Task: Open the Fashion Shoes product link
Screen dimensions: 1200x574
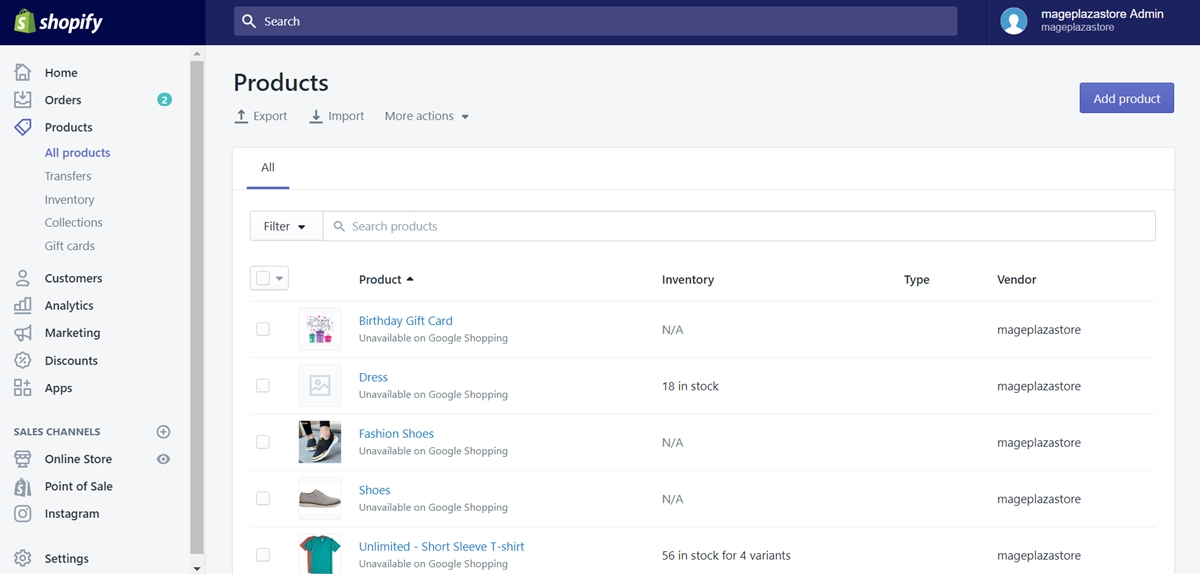Action: click(x=396, y=434)
